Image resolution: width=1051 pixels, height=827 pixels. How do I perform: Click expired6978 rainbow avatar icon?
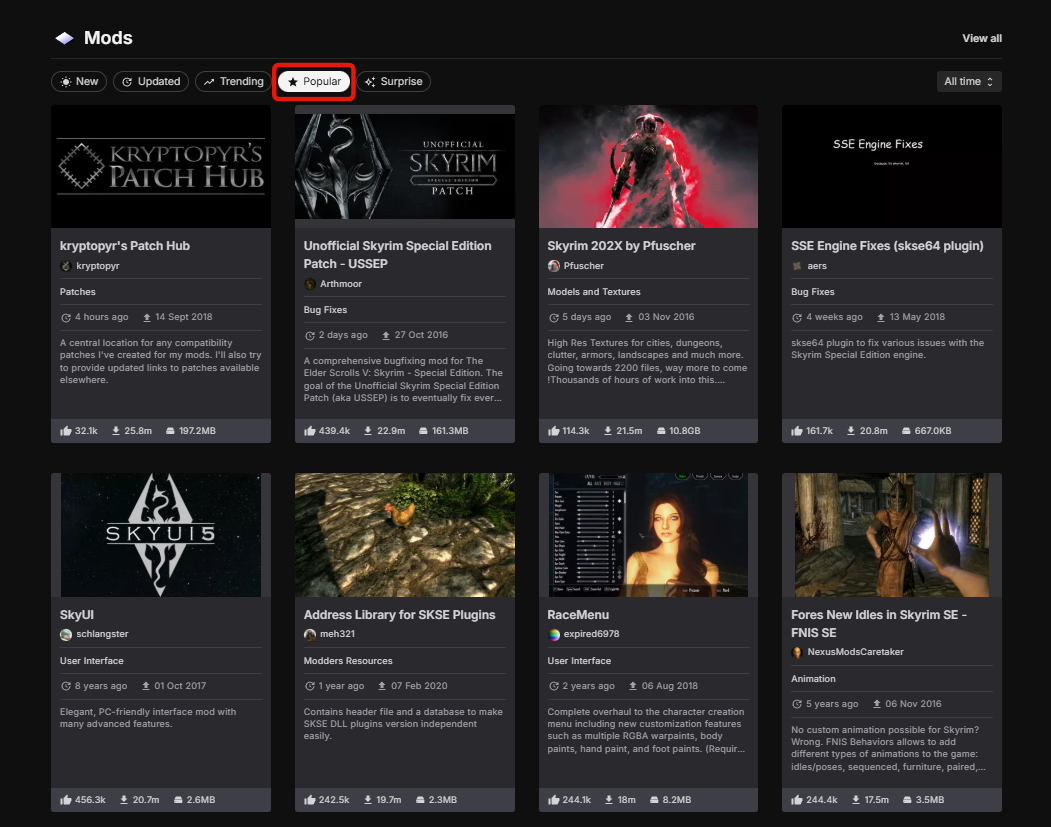(x=554, y=635)
